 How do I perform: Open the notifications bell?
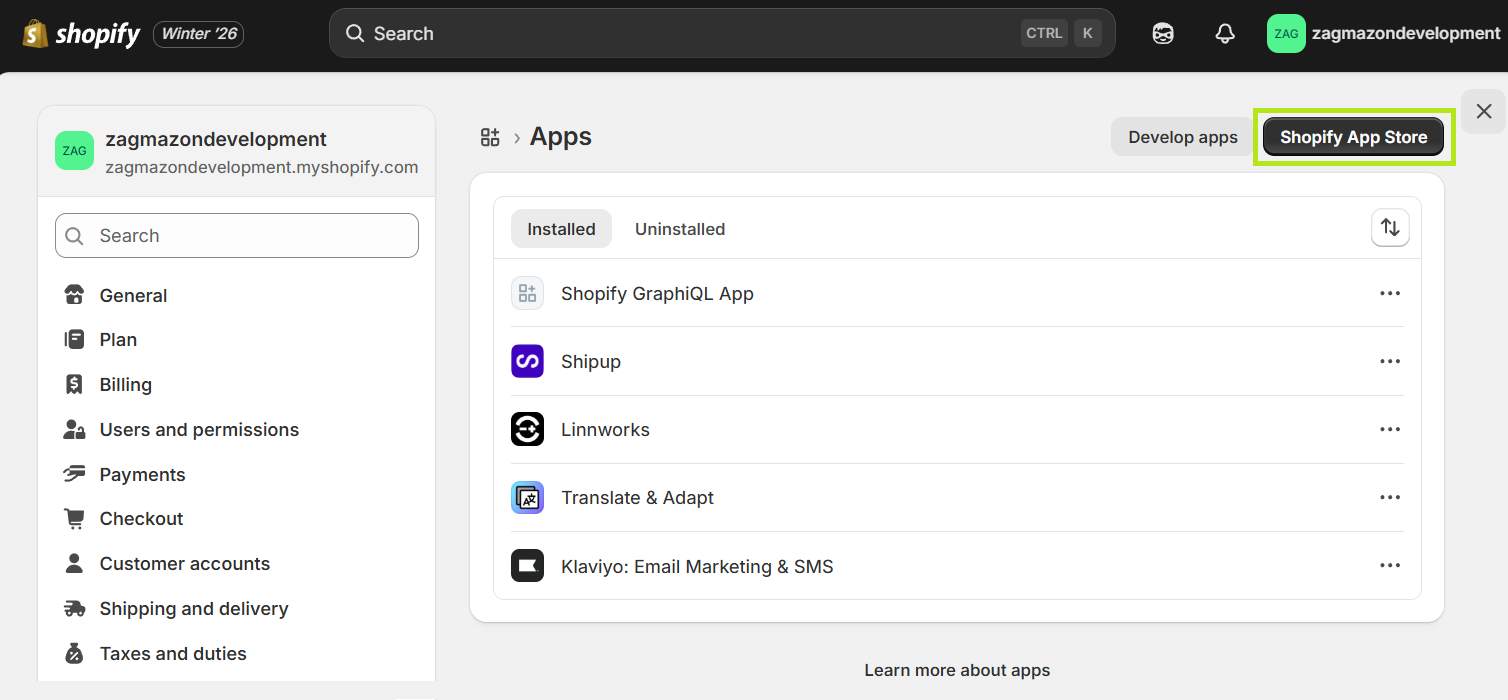click(x=1224, y=33)
